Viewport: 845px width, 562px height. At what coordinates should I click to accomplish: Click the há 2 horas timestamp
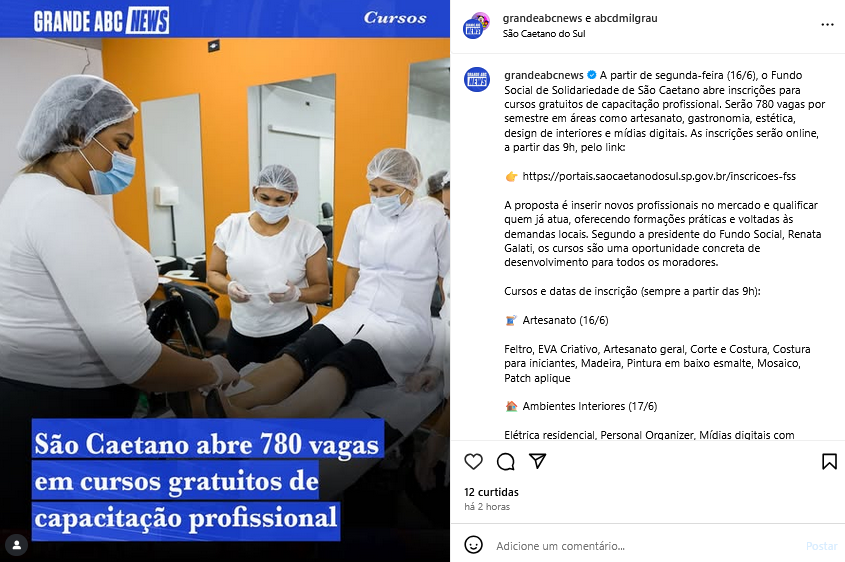click(x=487, y=507)
